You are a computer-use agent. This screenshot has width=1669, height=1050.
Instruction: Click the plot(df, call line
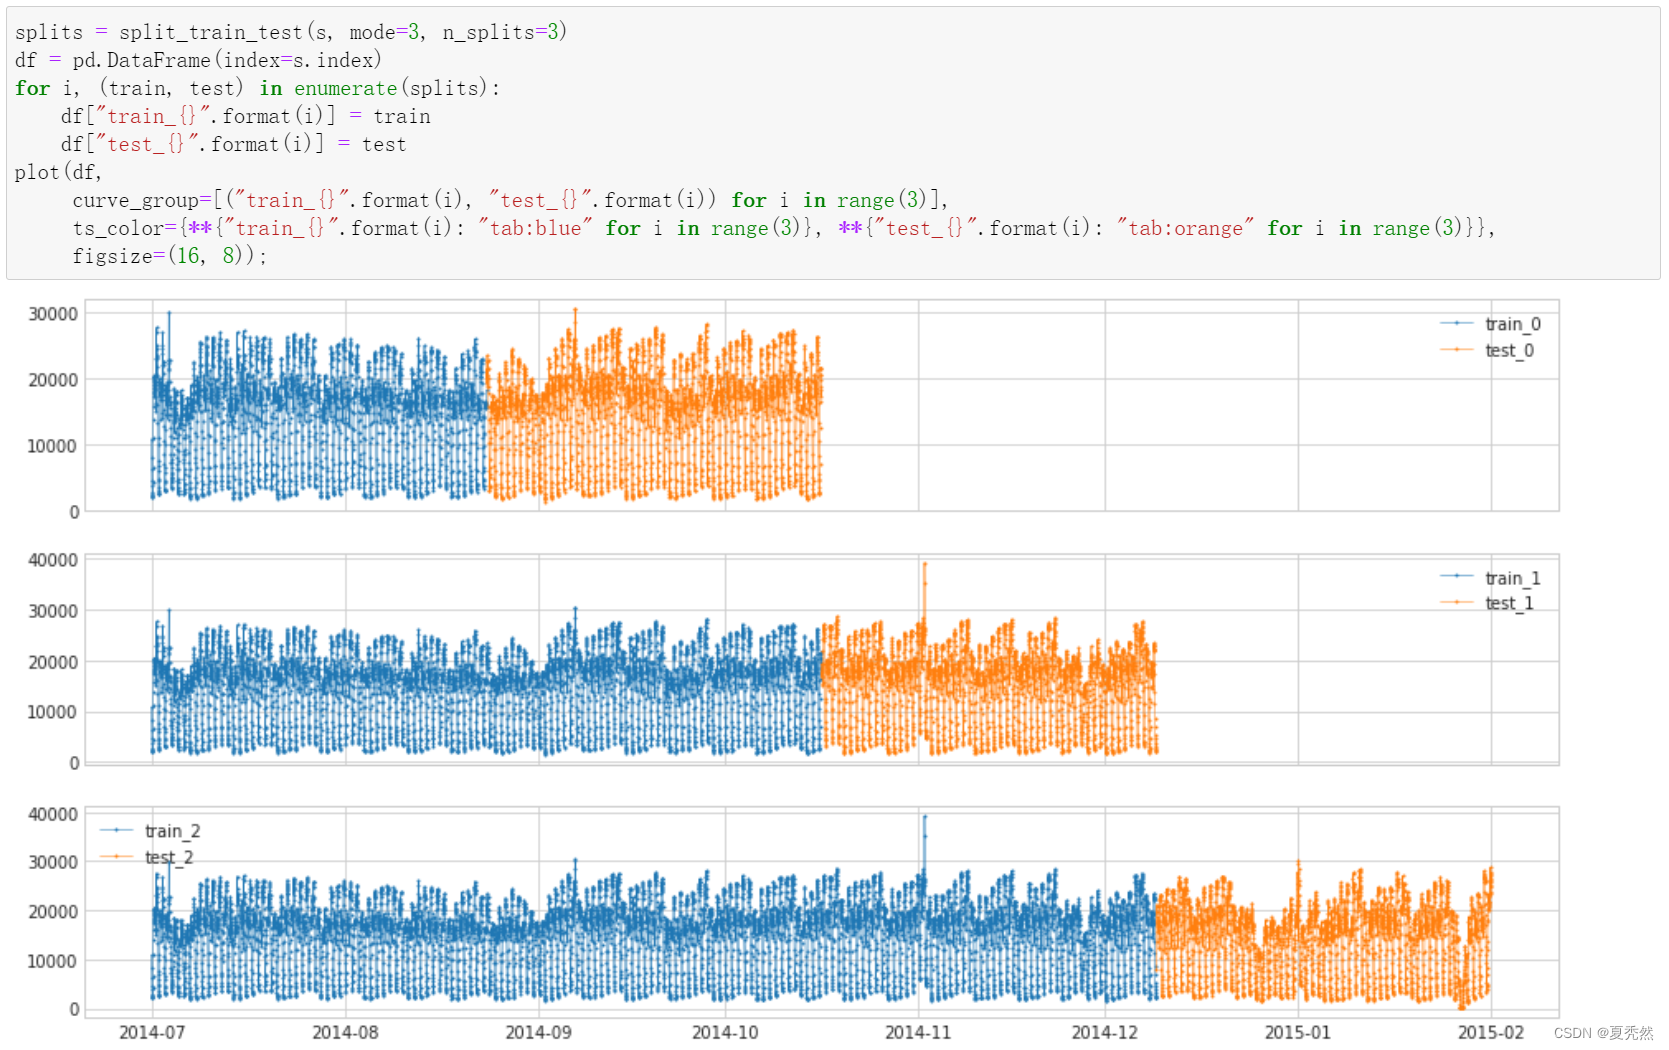point(58,172)
